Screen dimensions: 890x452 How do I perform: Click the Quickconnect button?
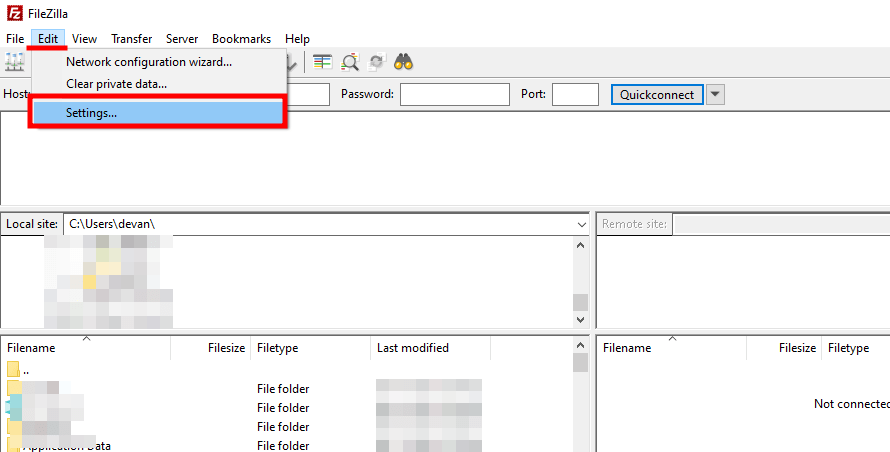tap(657, 95)
